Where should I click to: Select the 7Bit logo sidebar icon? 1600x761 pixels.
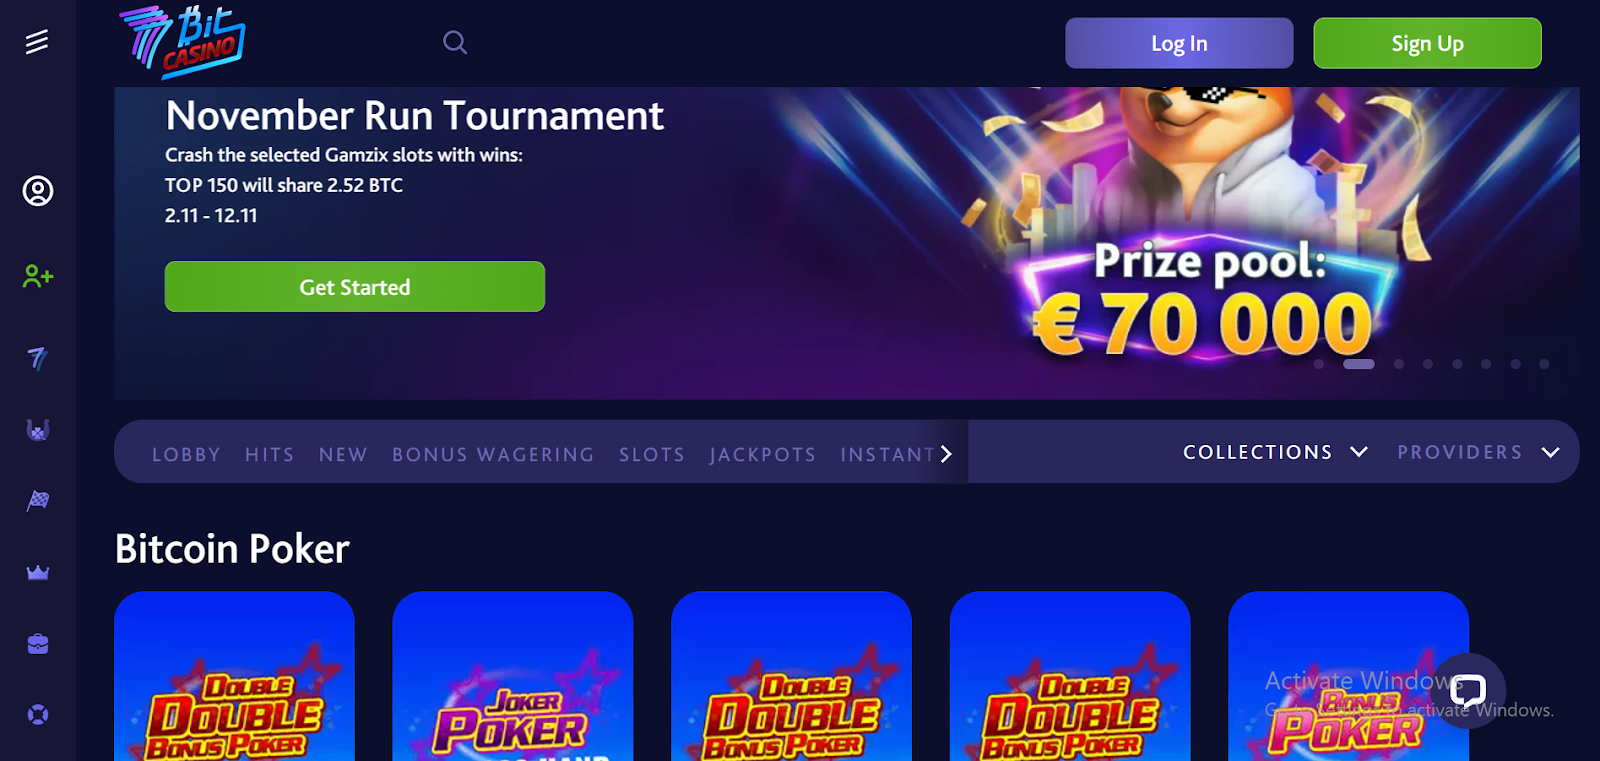coord(38,358)
